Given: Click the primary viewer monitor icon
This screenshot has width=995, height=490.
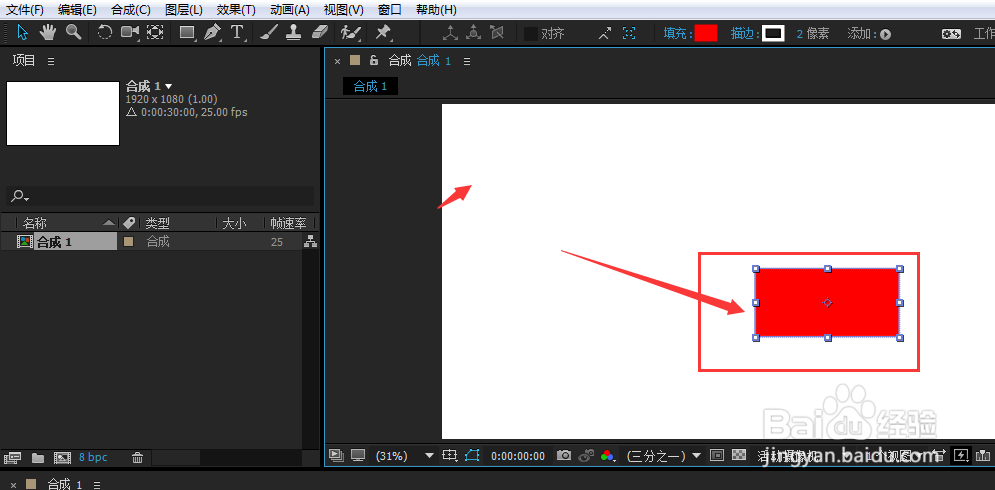Looking at the screenshot, I should click(x=359, y=455).
